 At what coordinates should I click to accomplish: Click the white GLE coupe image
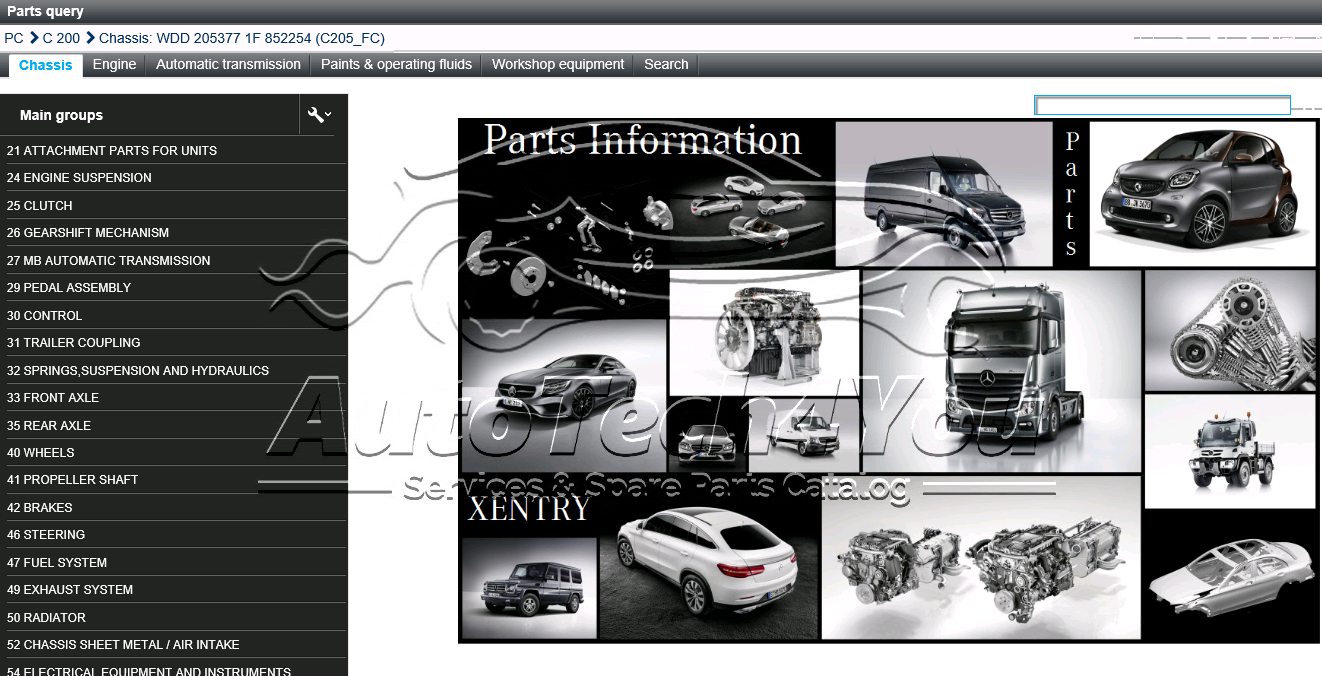click(x=708, y=559)
